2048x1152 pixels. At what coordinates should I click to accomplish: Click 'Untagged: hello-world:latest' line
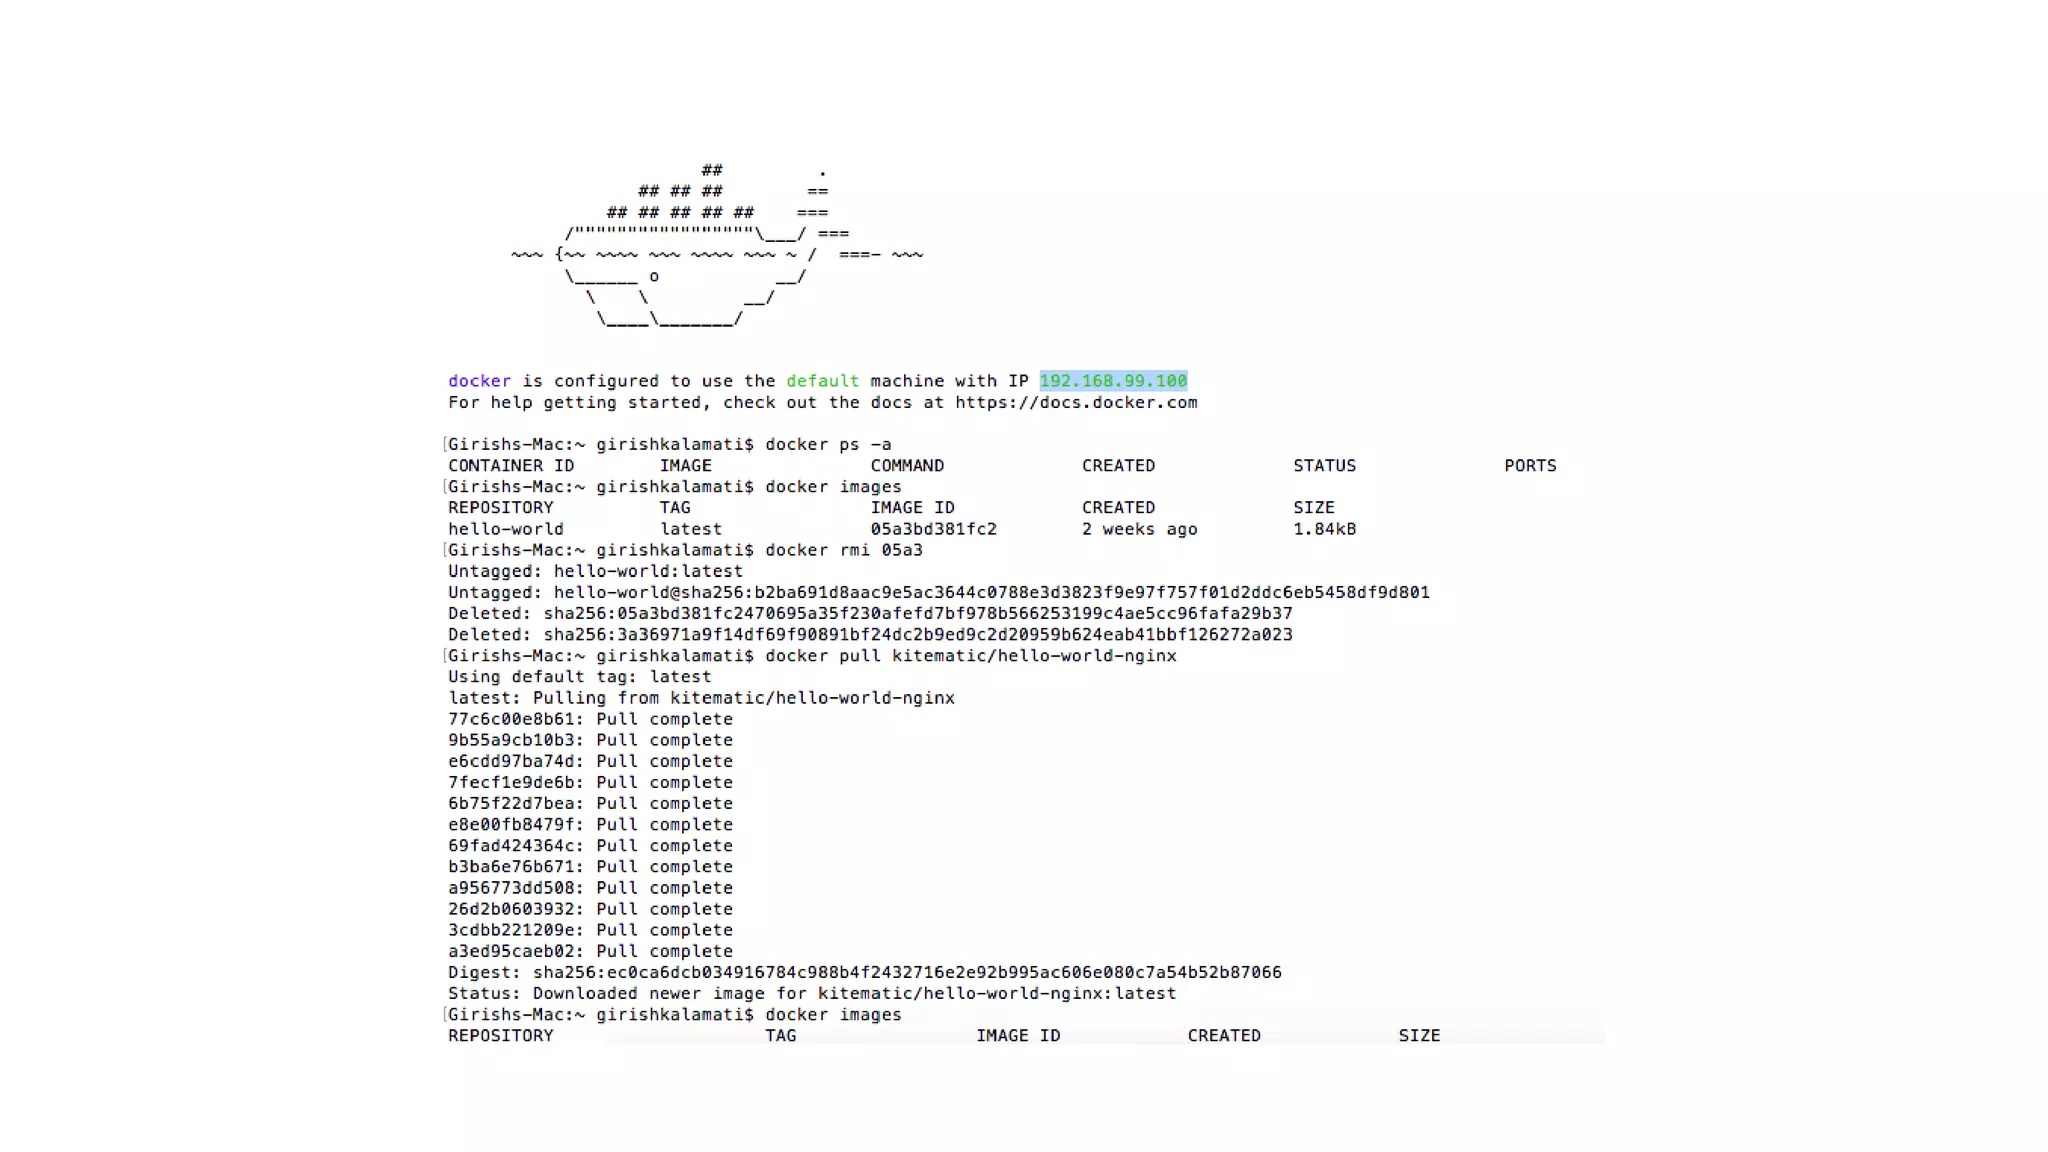[x=595, y=571]
